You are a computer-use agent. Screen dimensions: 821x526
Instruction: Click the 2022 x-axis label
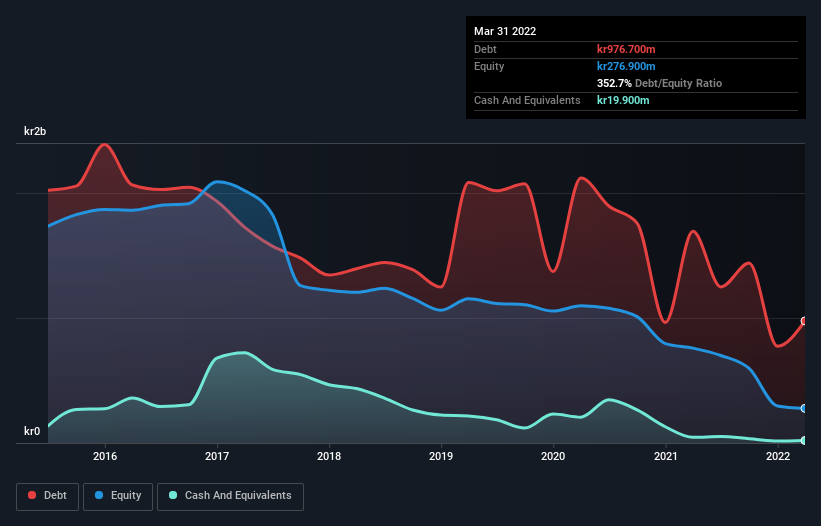coord(778,456)
